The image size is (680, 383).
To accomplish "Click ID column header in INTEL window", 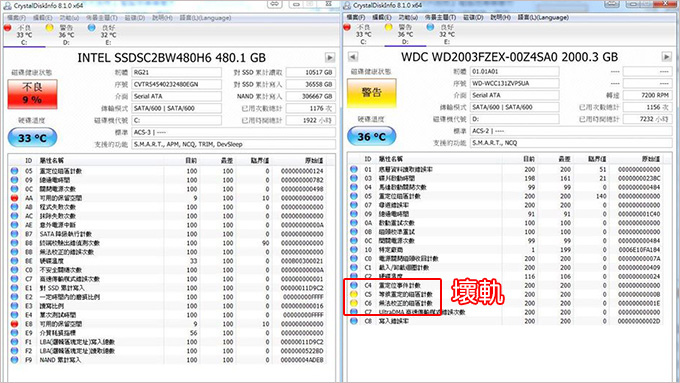I will click(29, 160).
